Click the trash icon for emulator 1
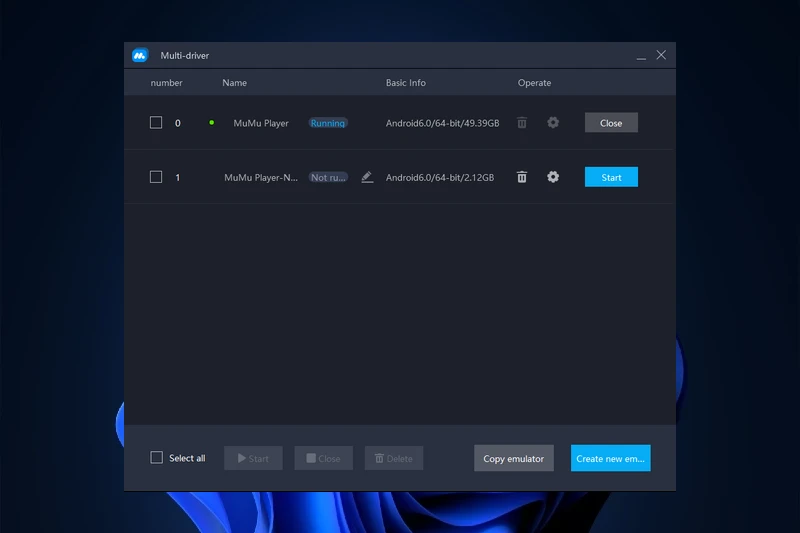The height and width of the screenshot is (533, 800). click(x=522, y=177)
